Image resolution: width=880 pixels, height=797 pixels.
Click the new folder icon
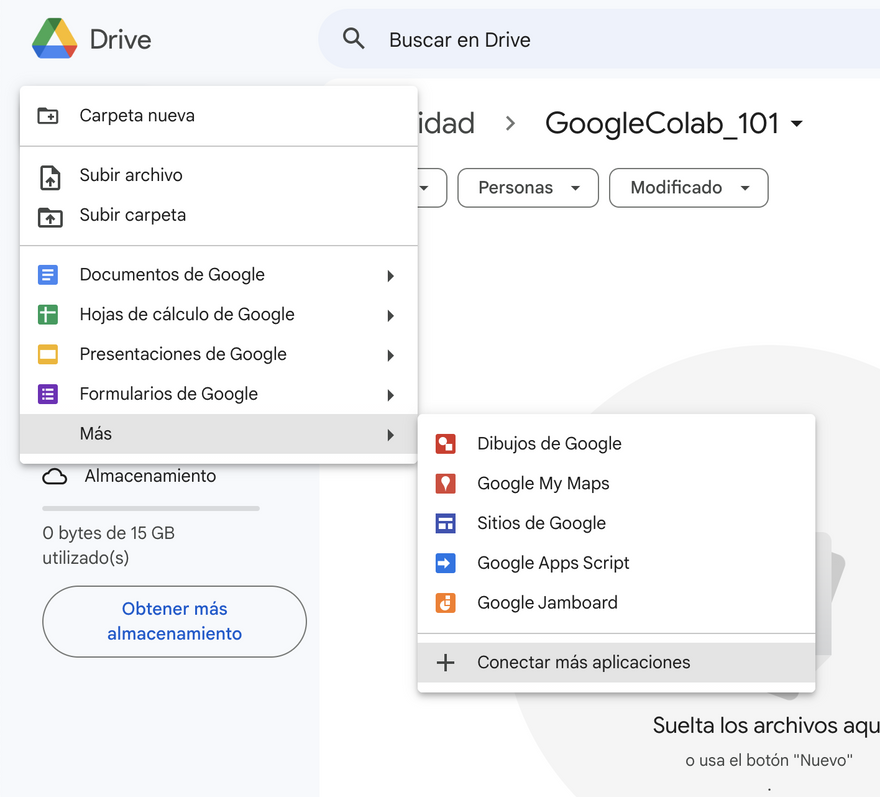(48, 116)
